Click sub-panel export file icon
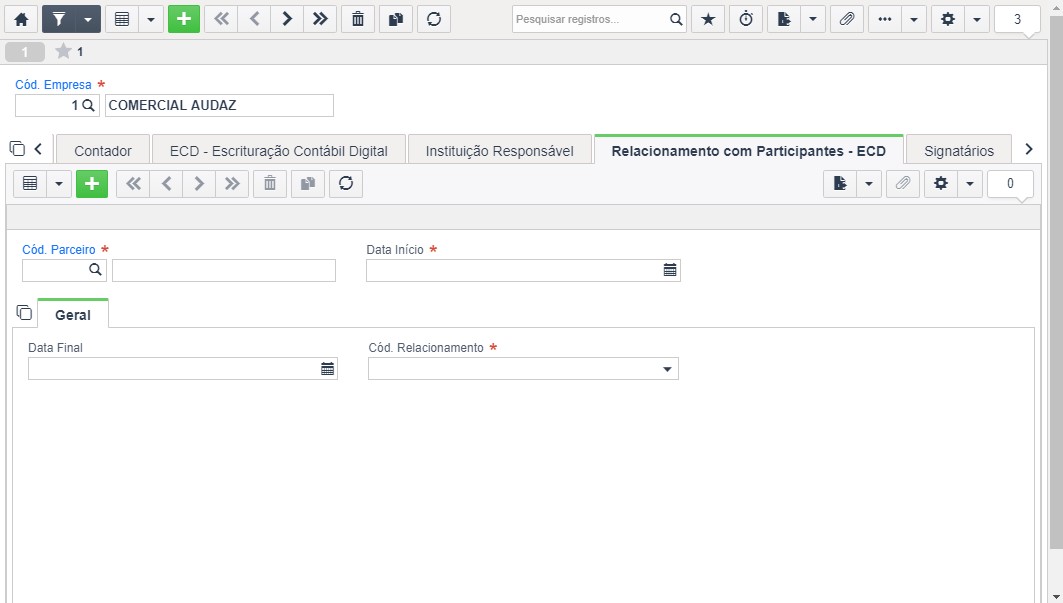 pyautogui.click(x=840, y=183)
